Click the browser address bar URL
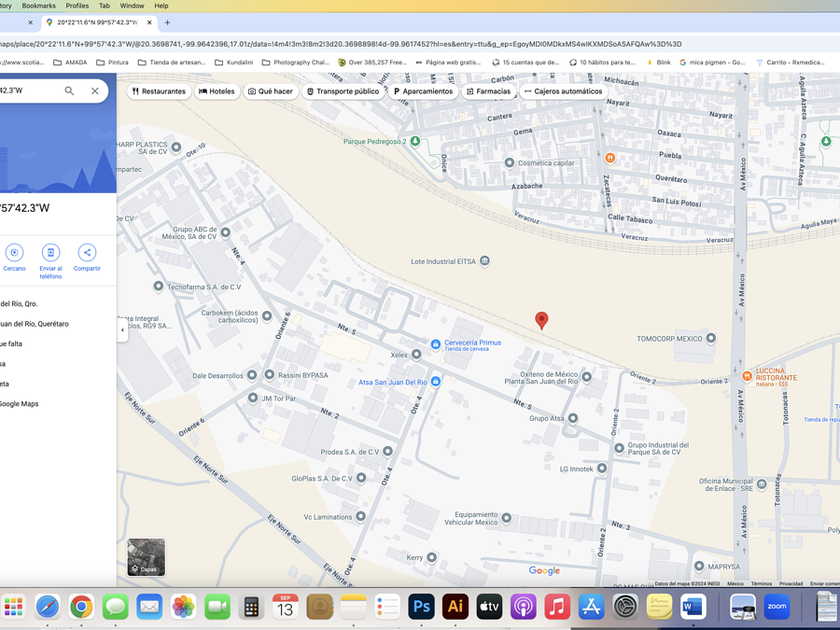This screenshot has height=630, width=840. pyautogui.click(x=341, y=44)
